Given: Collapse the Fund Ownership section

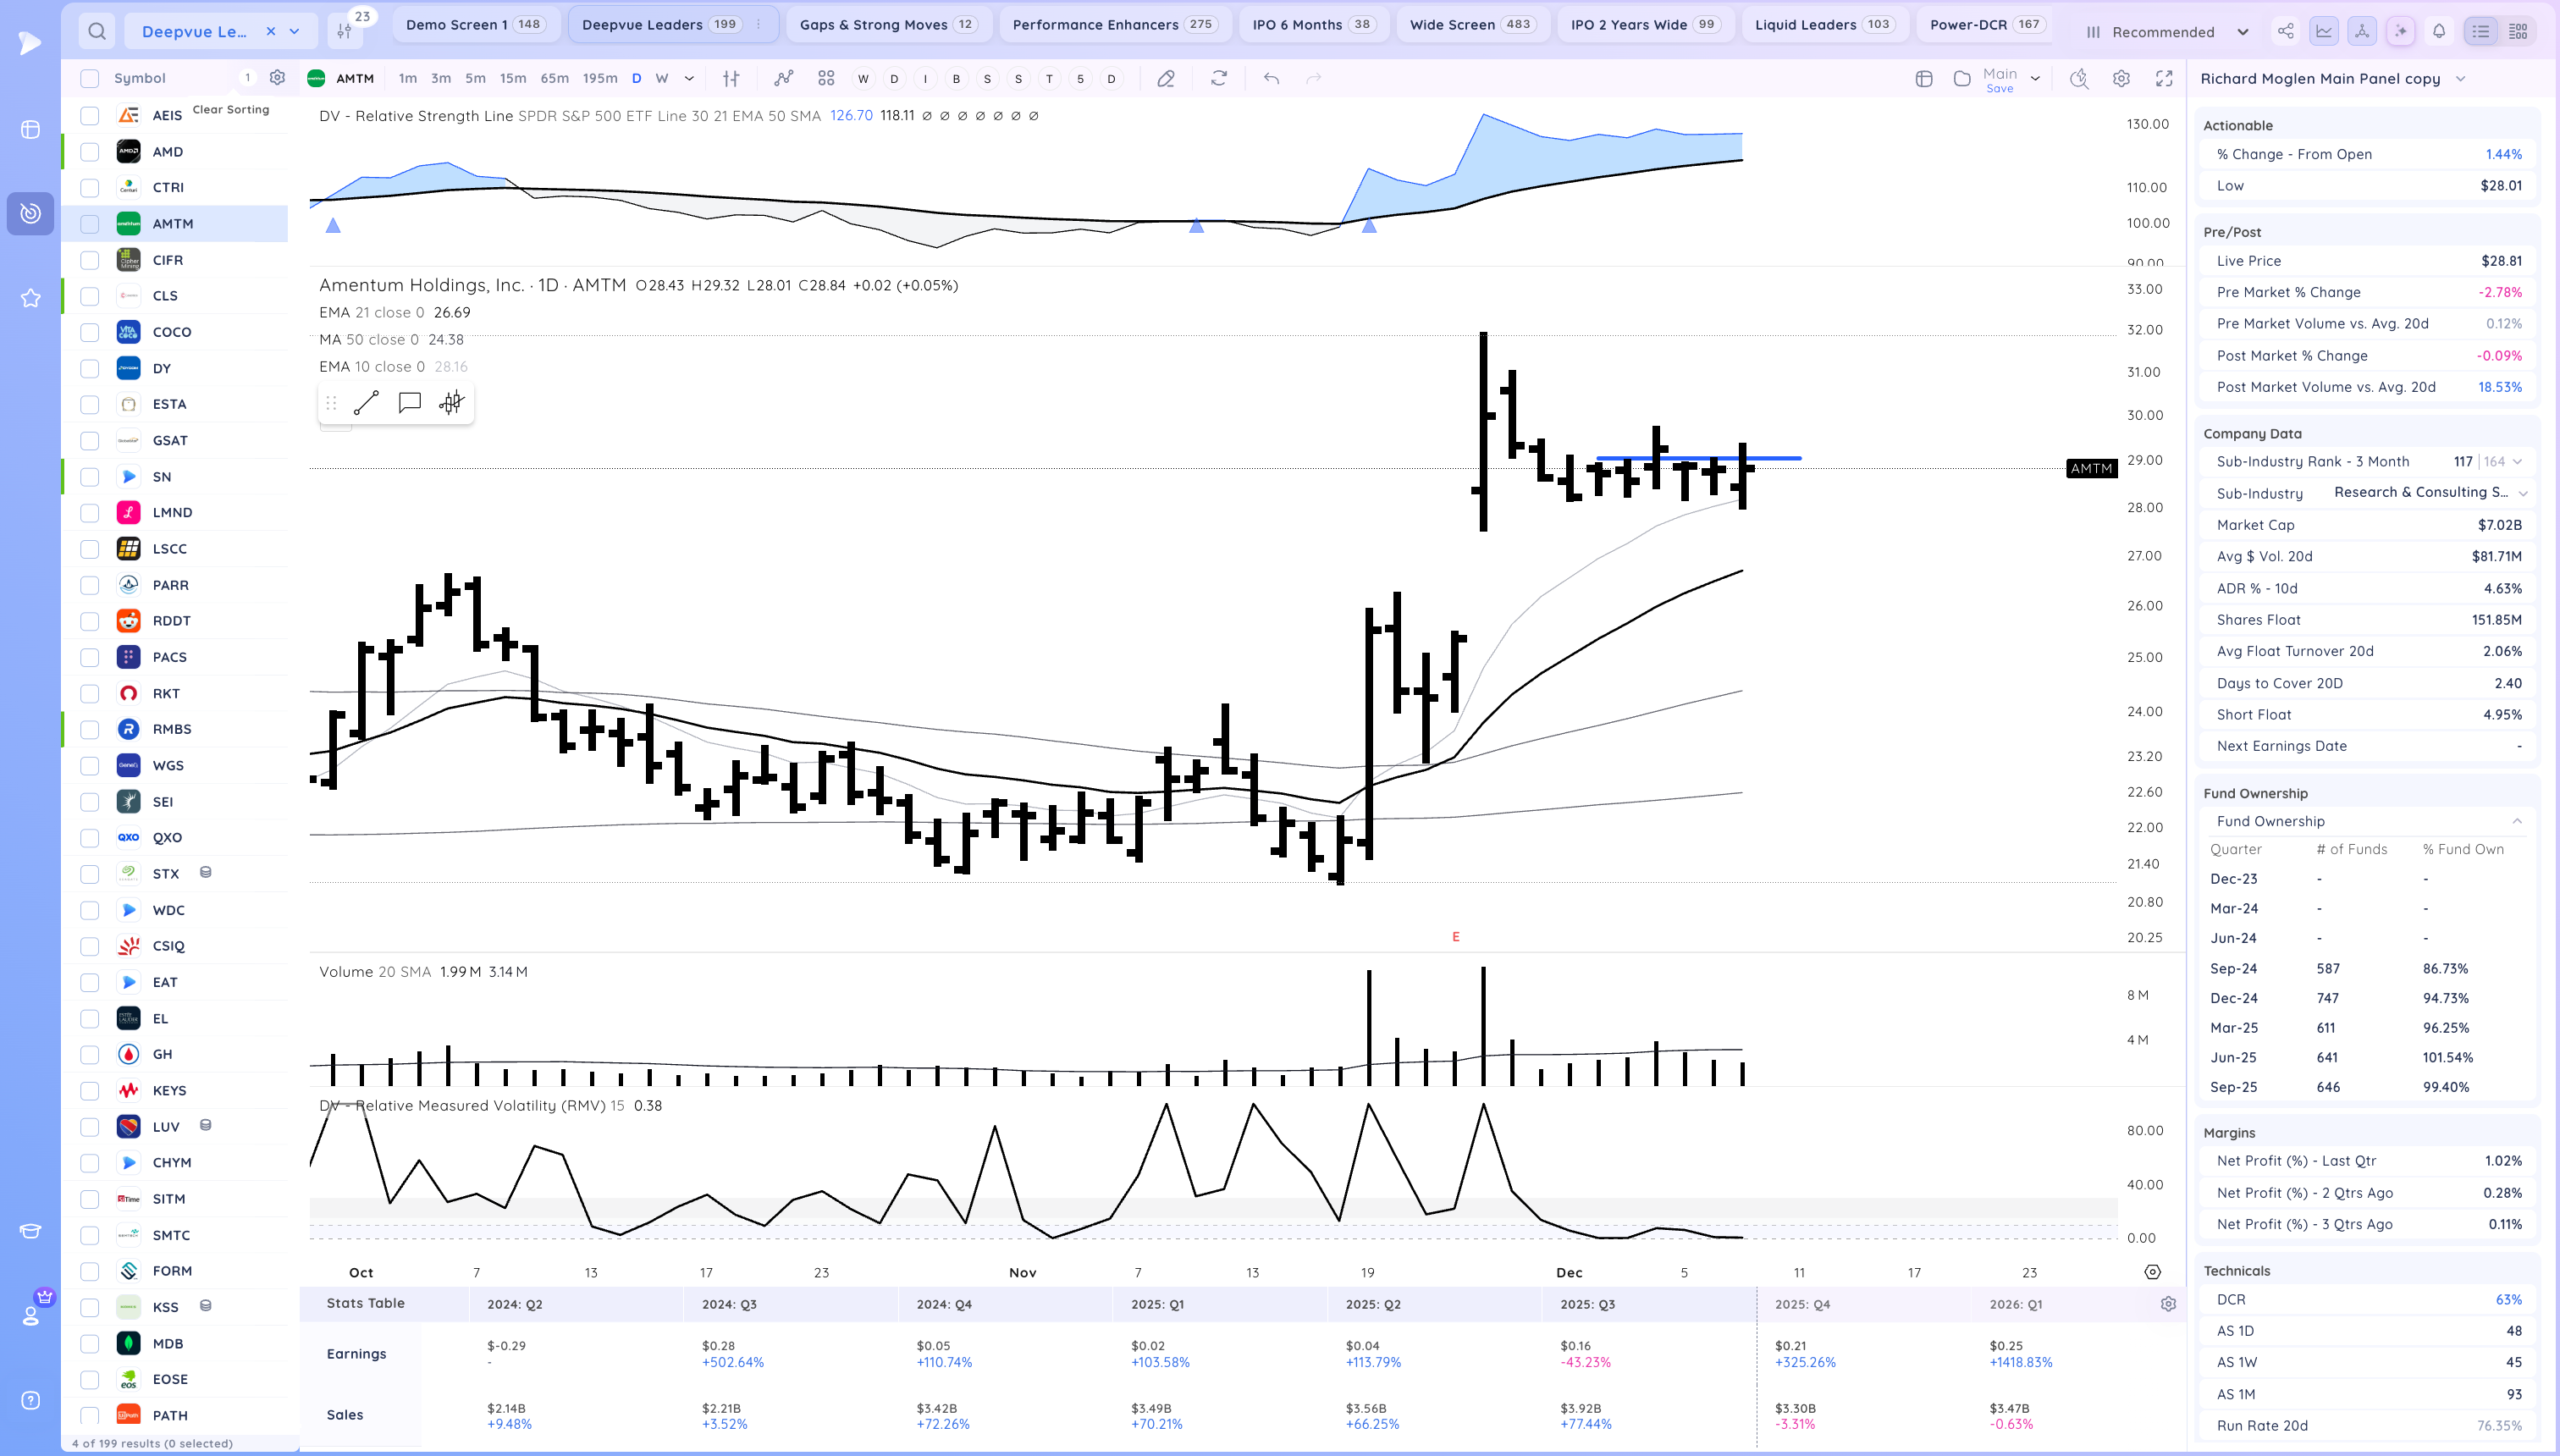Looking at the screenshot, I should 2516,821.
